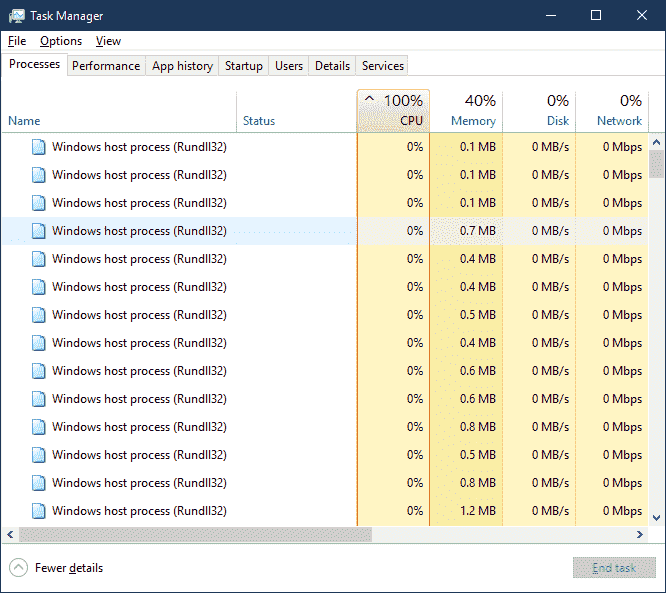Select the Processes tab

tap(34, 64)
